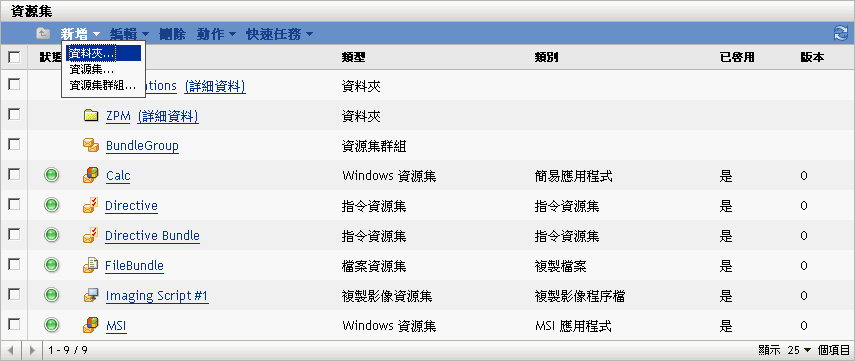
Task: Click the ZPM folder icon
Action: pyautogui.click(x=91, y=116)
